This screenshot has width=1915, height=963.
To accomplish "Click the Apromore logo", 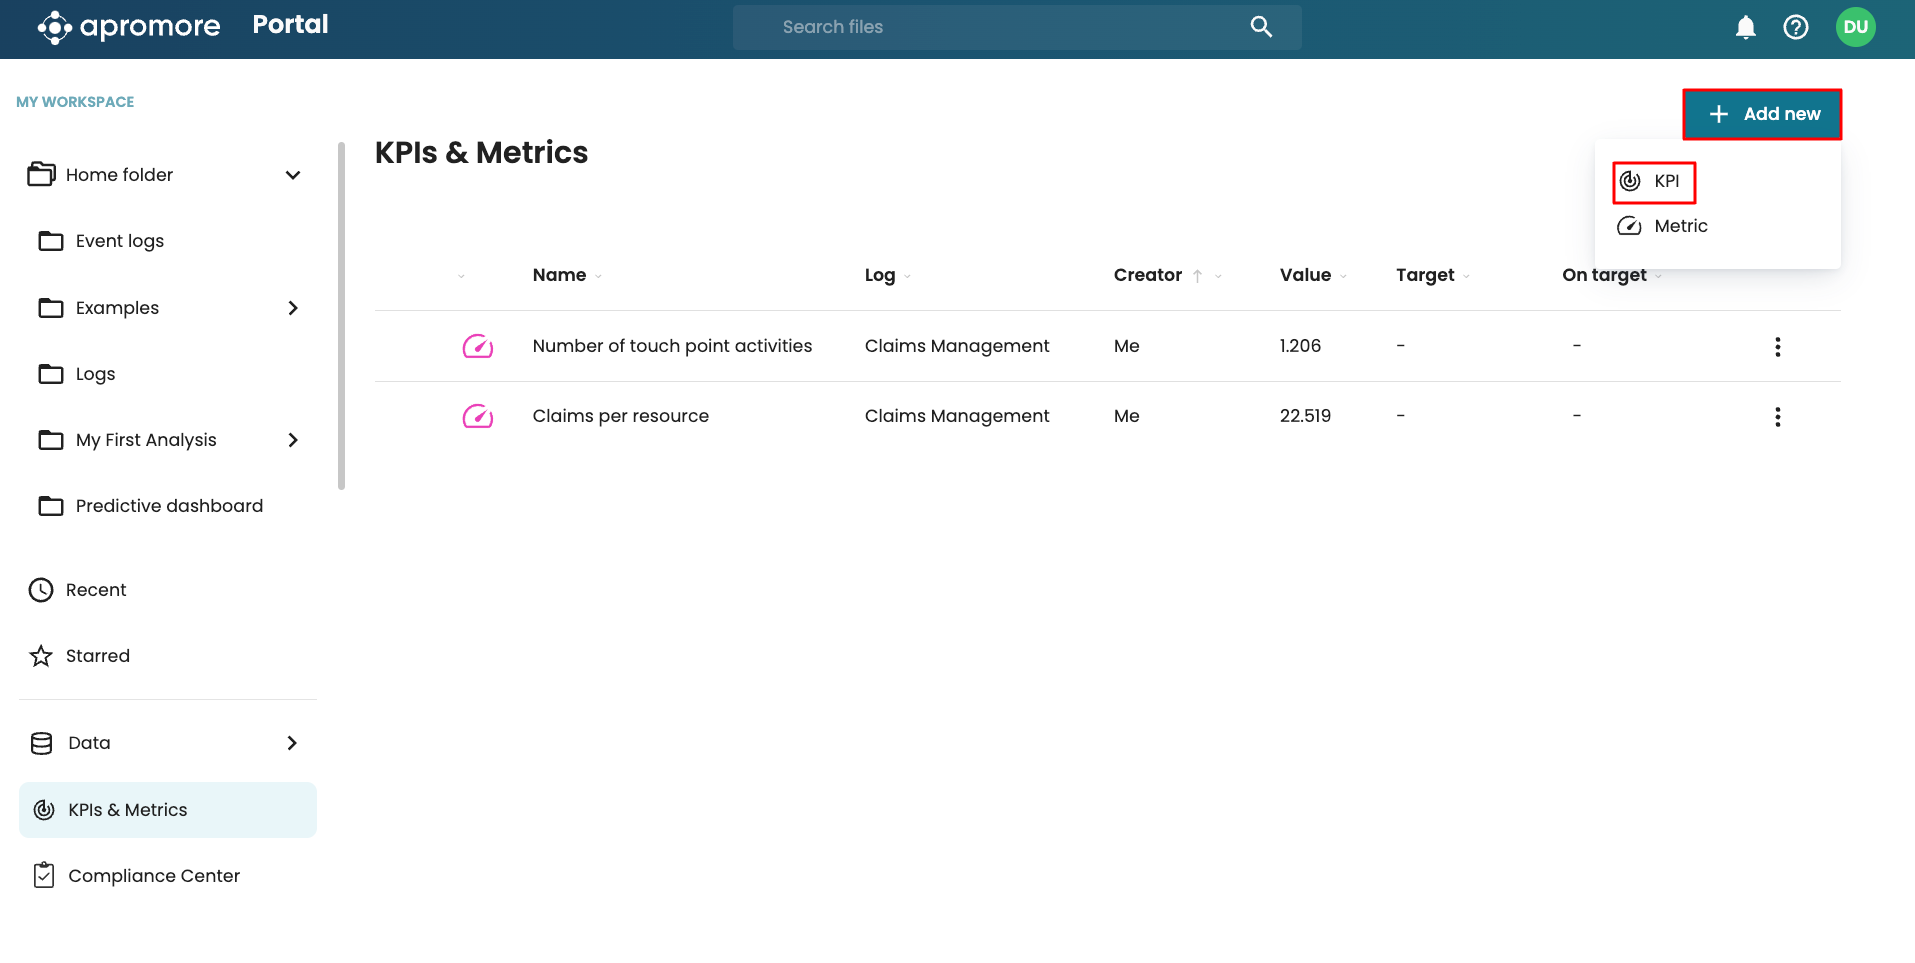I will click(129, 27).
